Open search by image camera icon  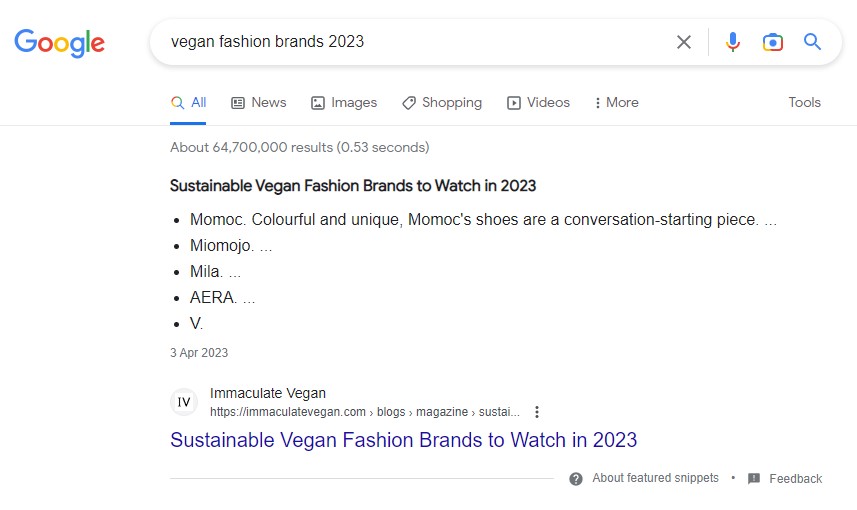(x=772, y=42)
